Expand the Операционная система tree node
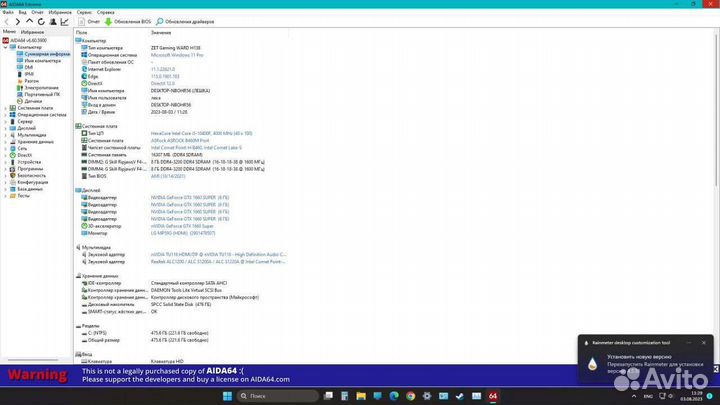720x405 pixels. pyautogui.click(x=6, y=115)
